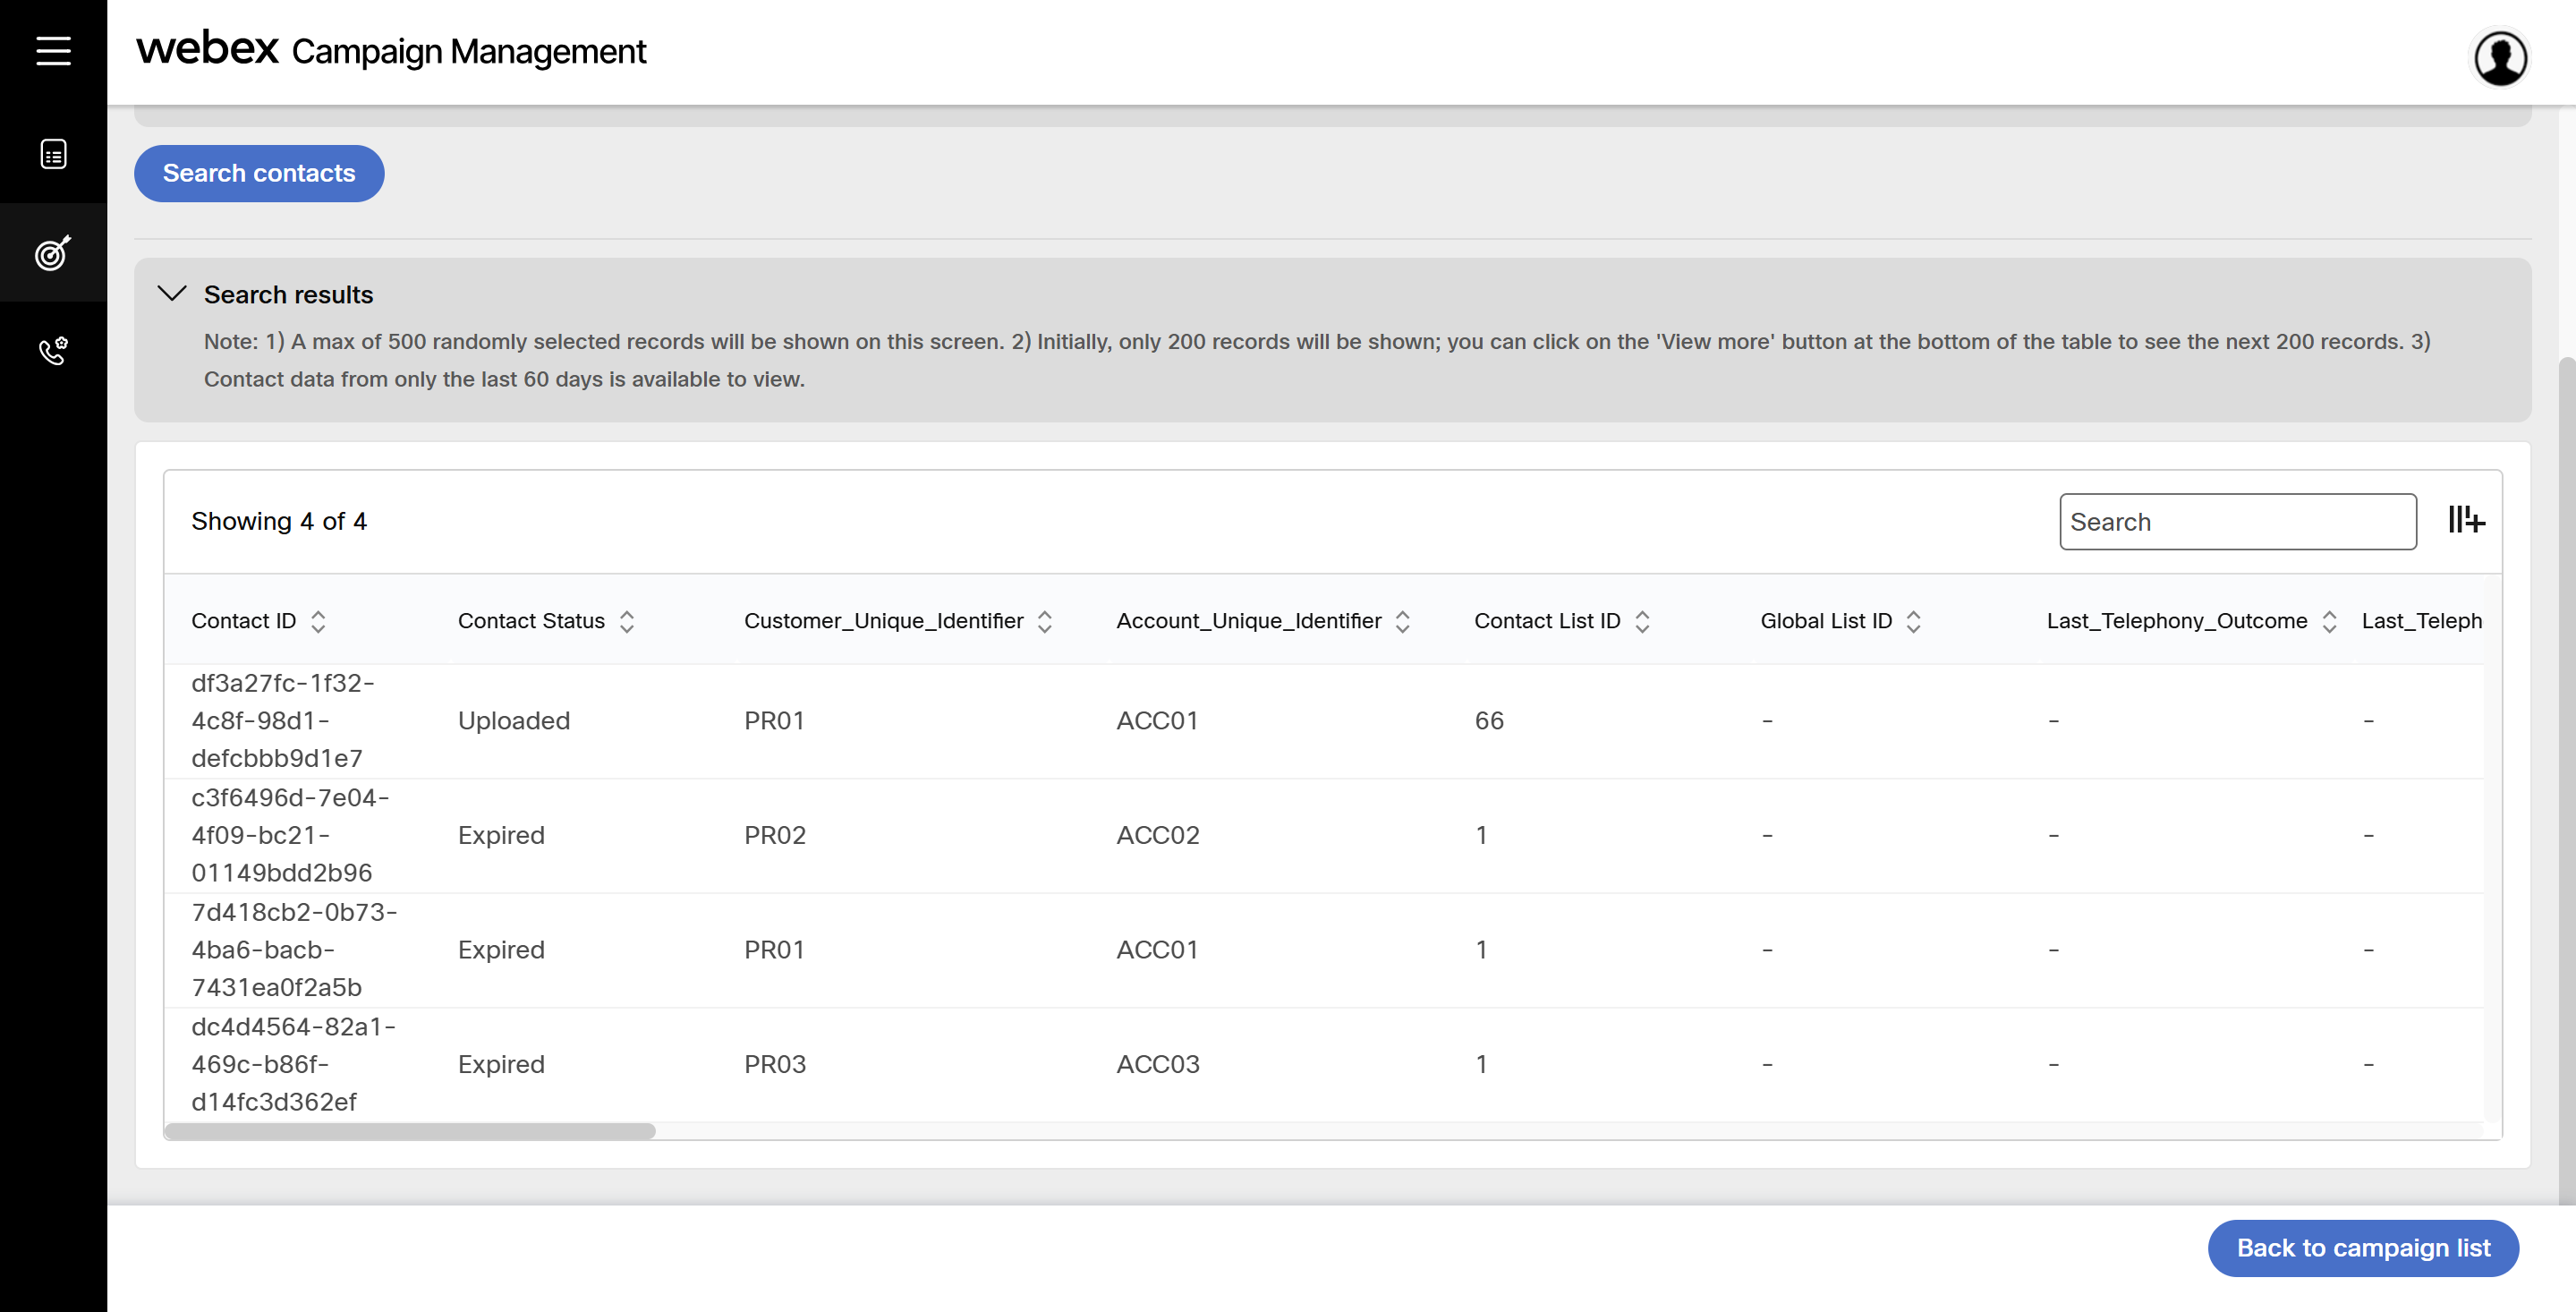
Task: Open the add columns icon
Action: tap(2466, 520)
